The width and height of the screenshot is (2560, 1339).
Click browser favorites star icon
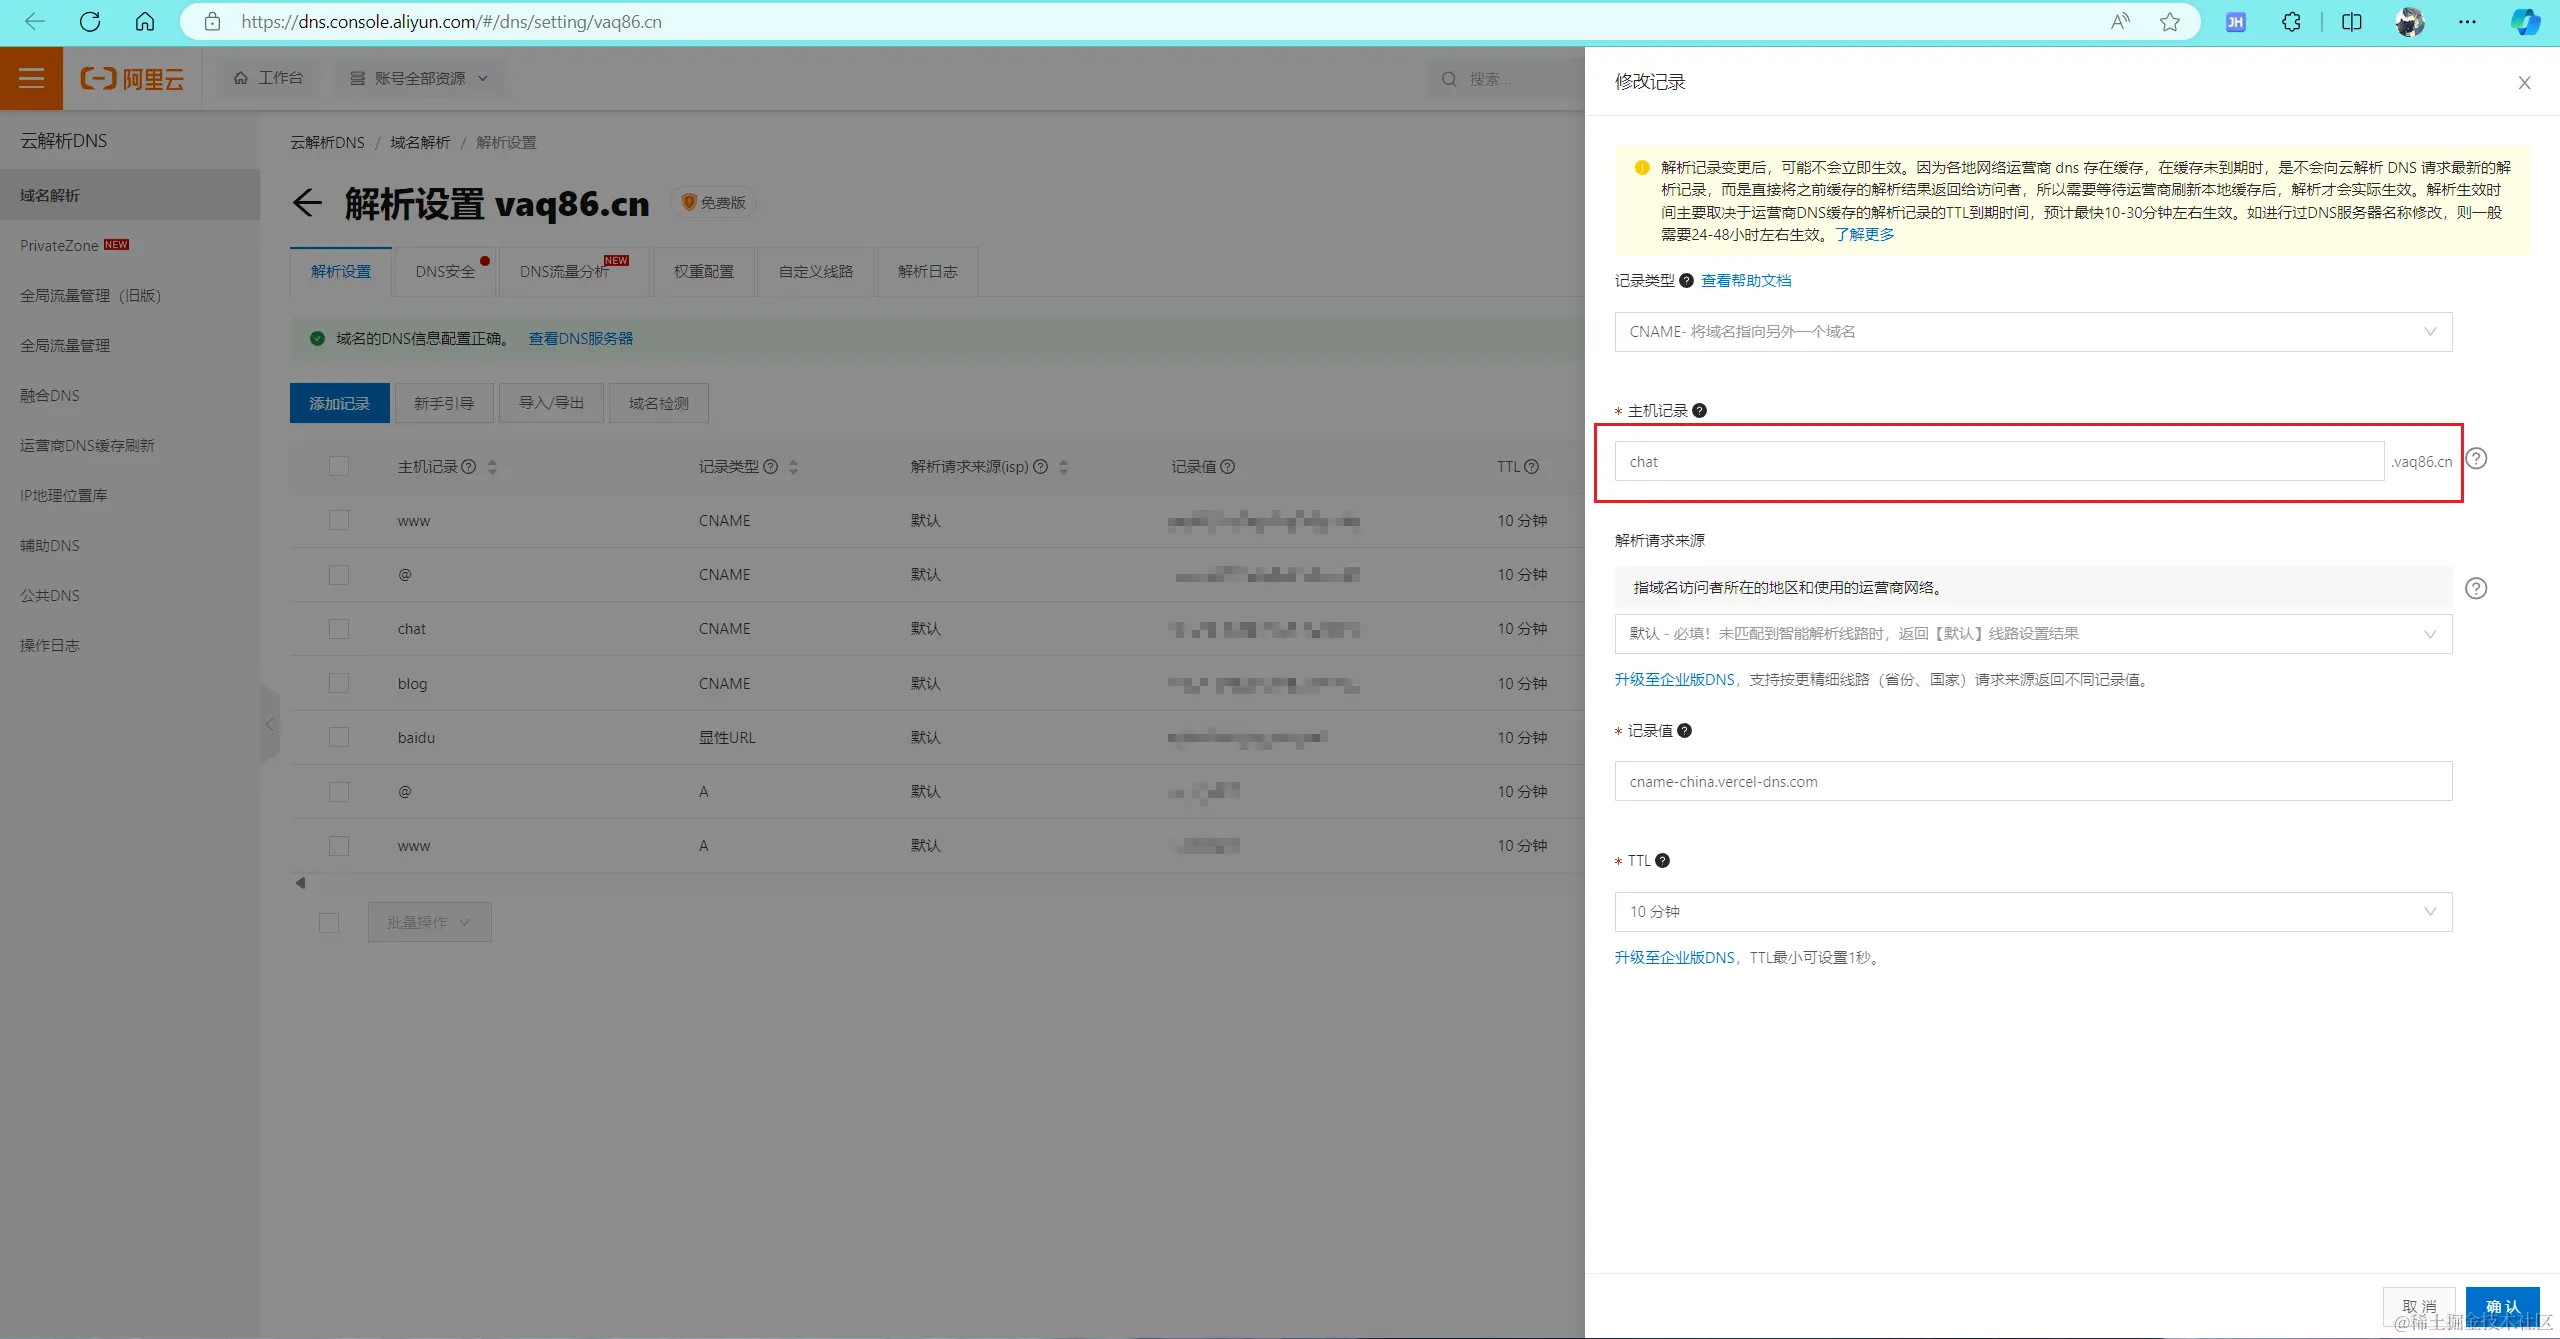pyautogui.click(x=2169, y=22)
